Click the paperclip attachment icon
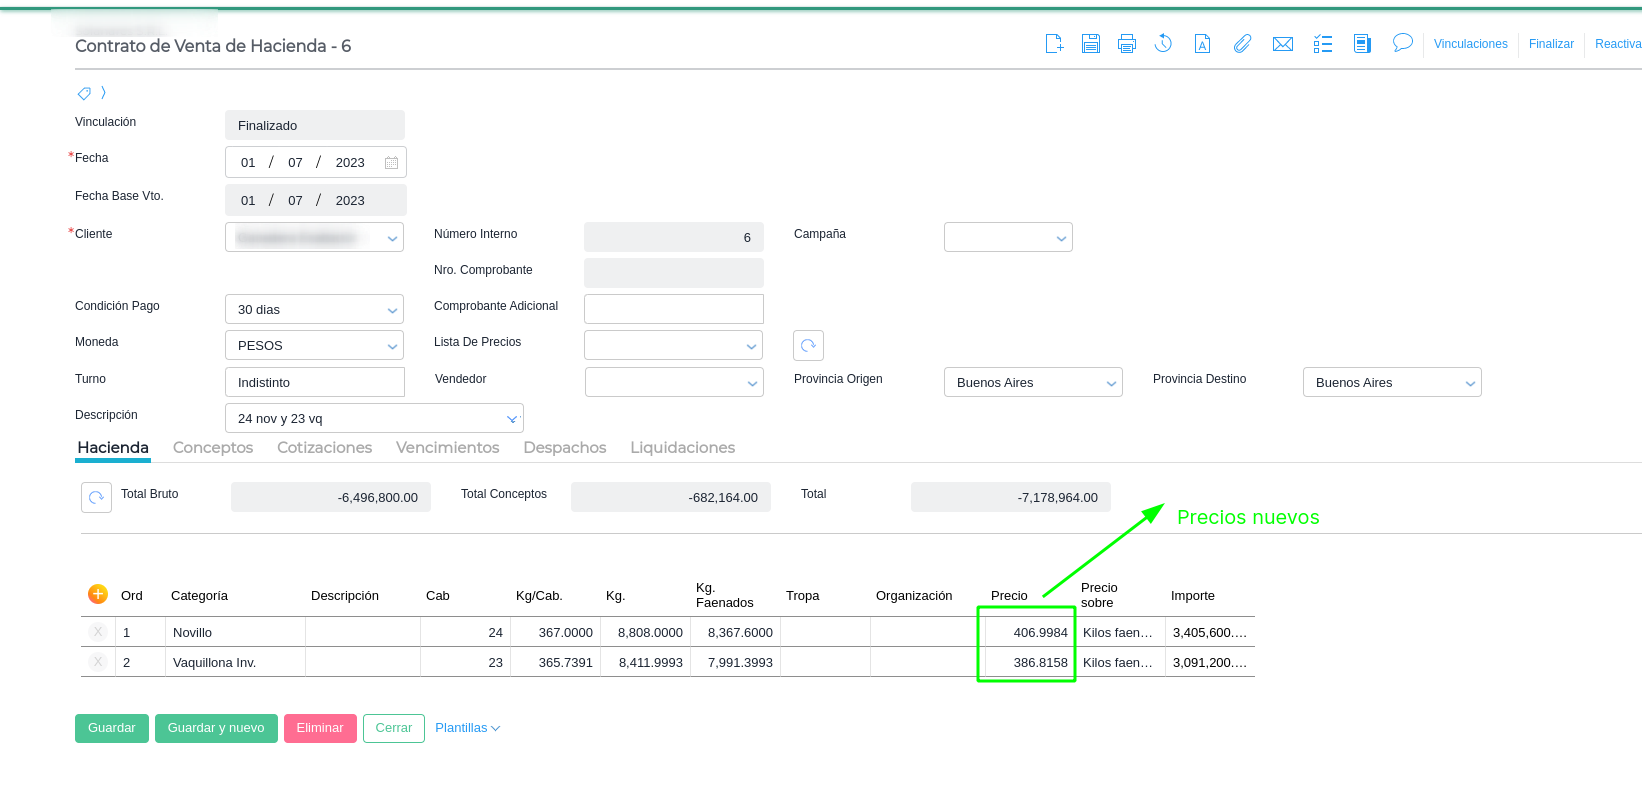The image size is (1642, 805). click(1242, 44)
